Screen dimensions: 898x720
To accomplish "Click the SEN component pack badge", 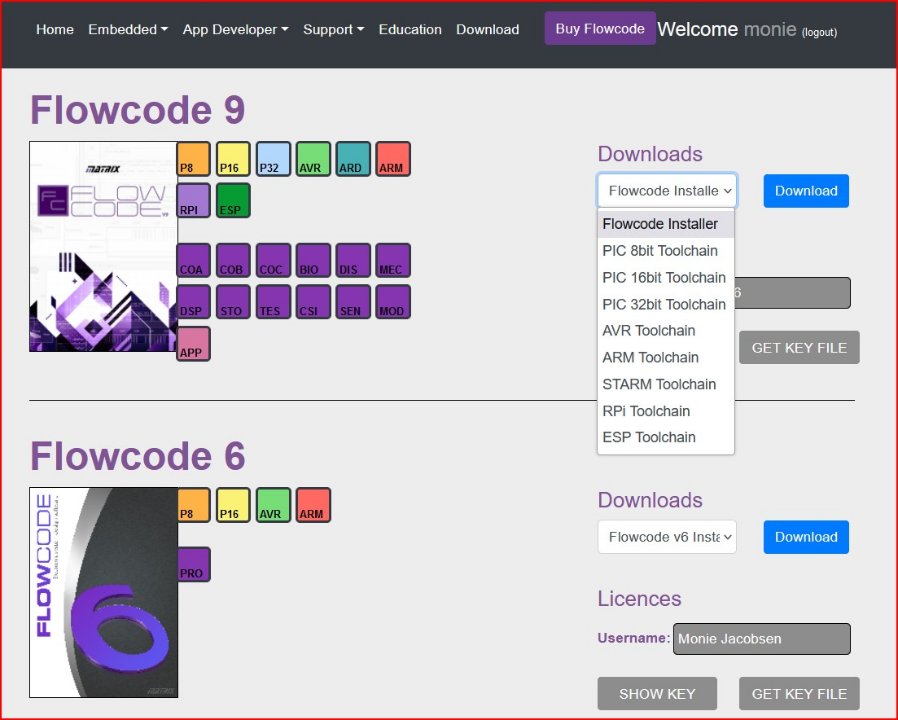I will pos(353,301).
